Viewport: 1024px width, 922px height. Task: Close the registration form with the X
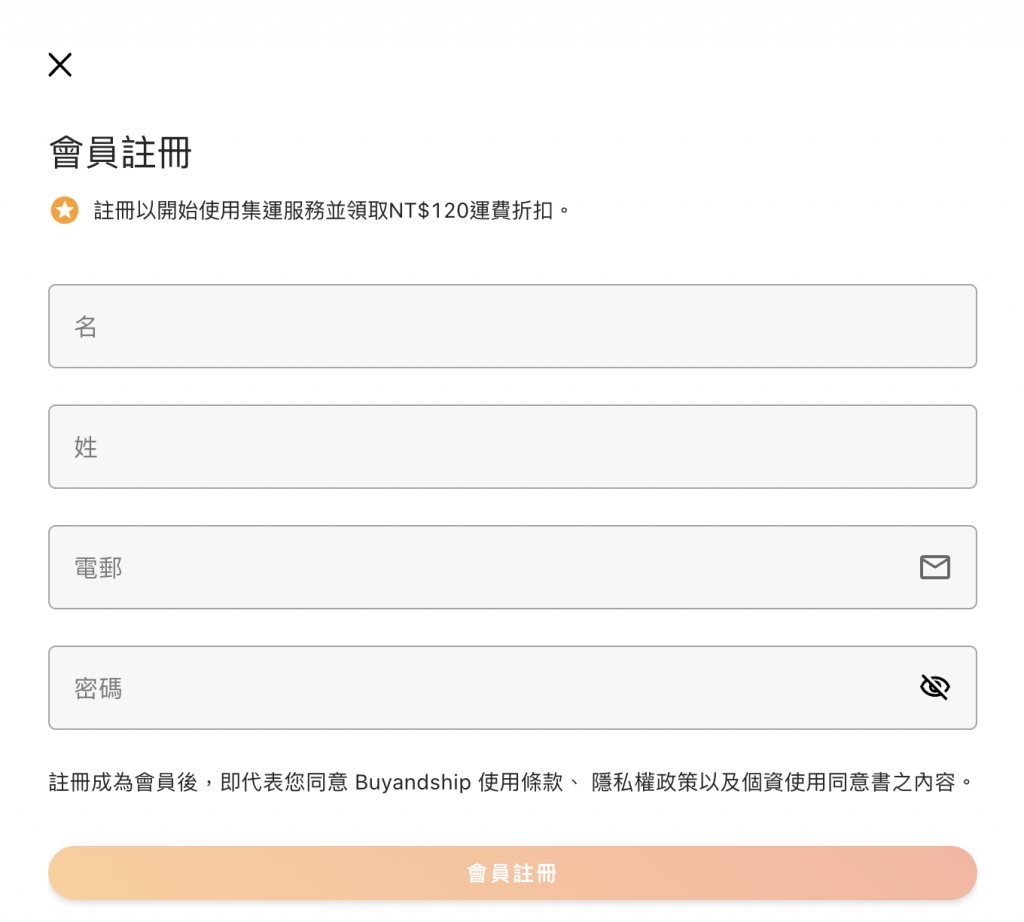click(x=60, y=65)
